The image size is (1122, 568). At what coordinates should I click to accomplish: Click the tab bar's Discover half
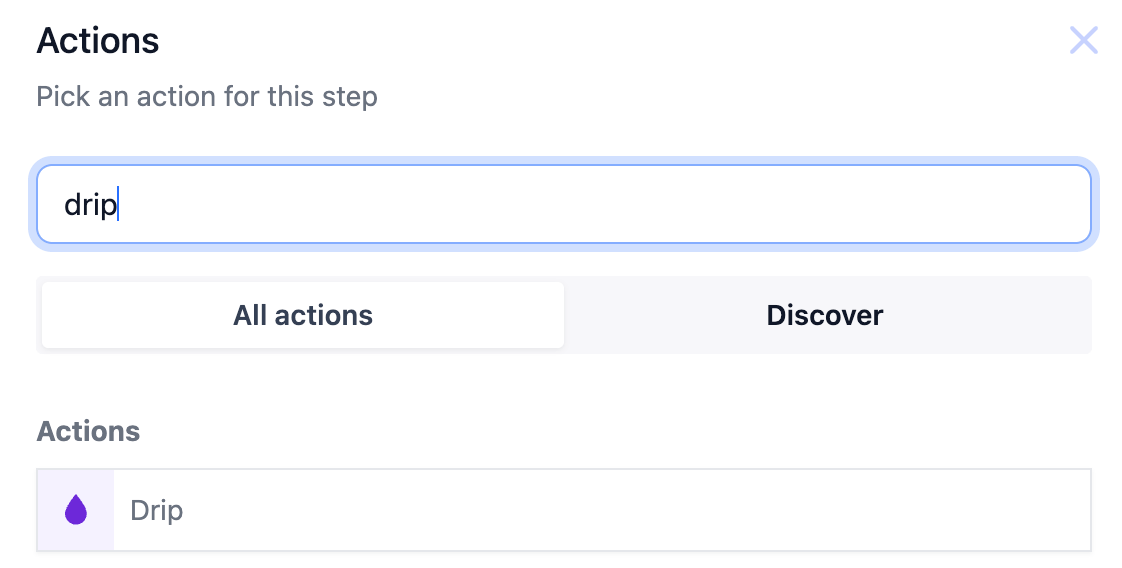(900, 316)
